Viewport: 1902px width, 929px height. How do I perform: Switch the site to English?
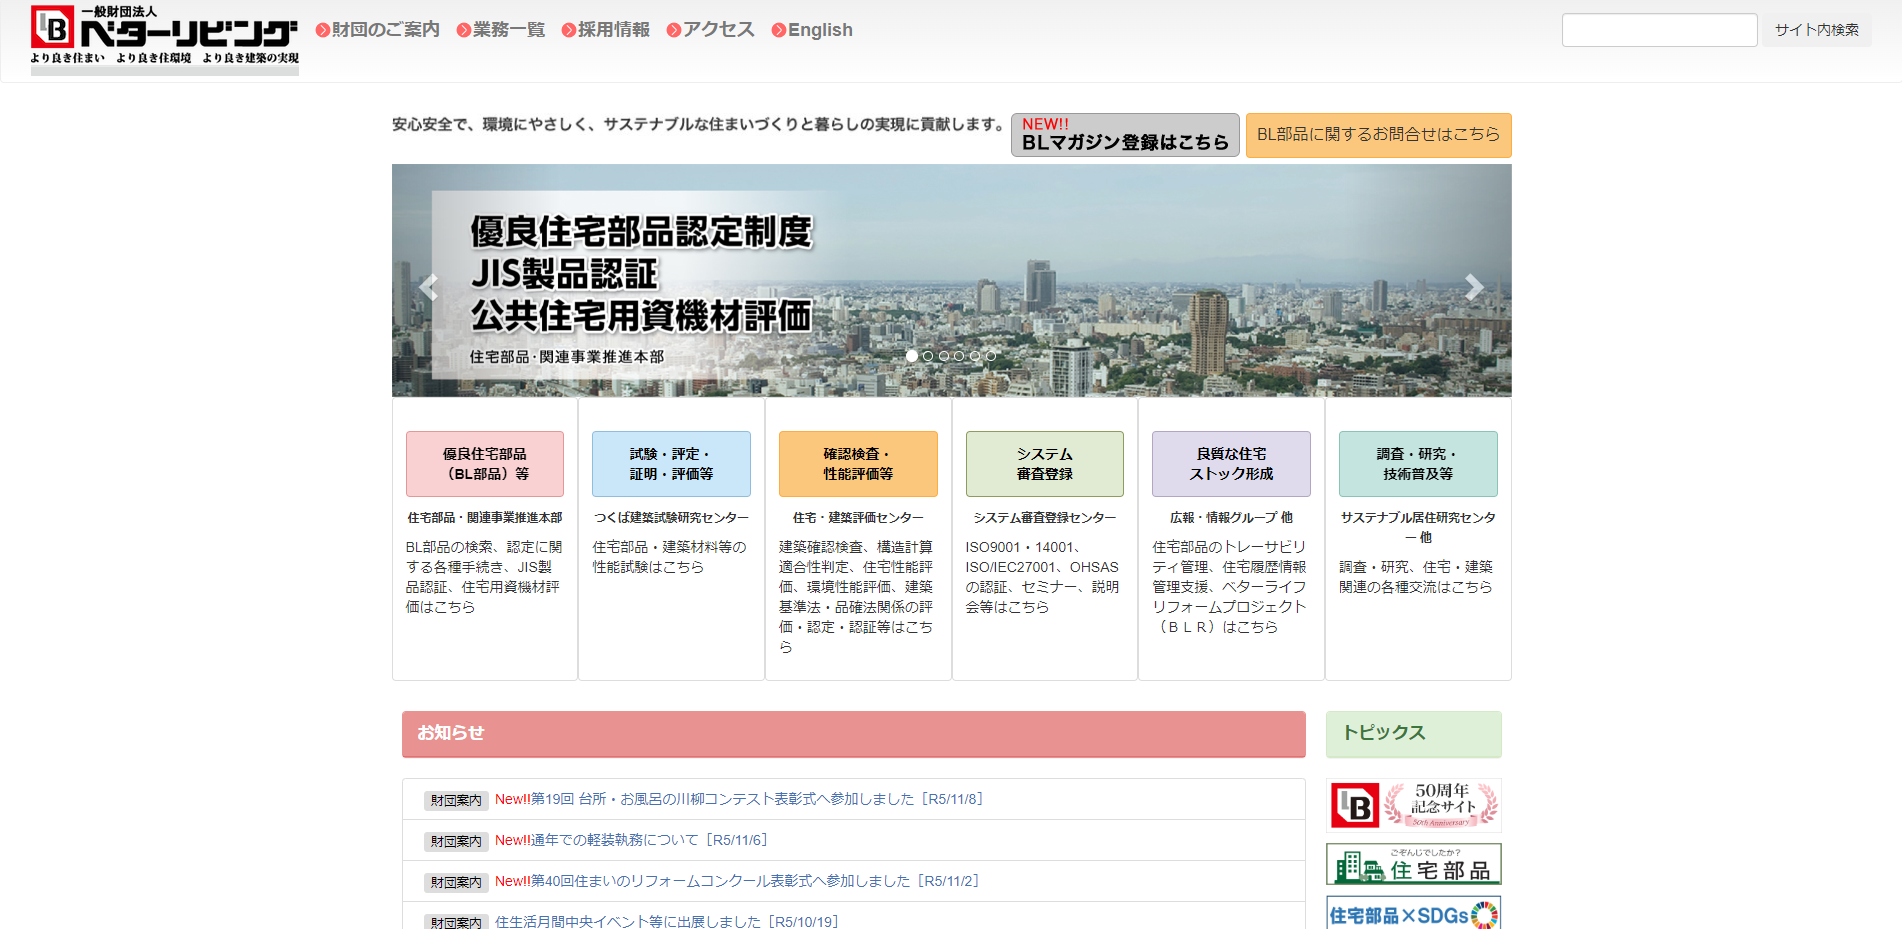coord(819,29)
